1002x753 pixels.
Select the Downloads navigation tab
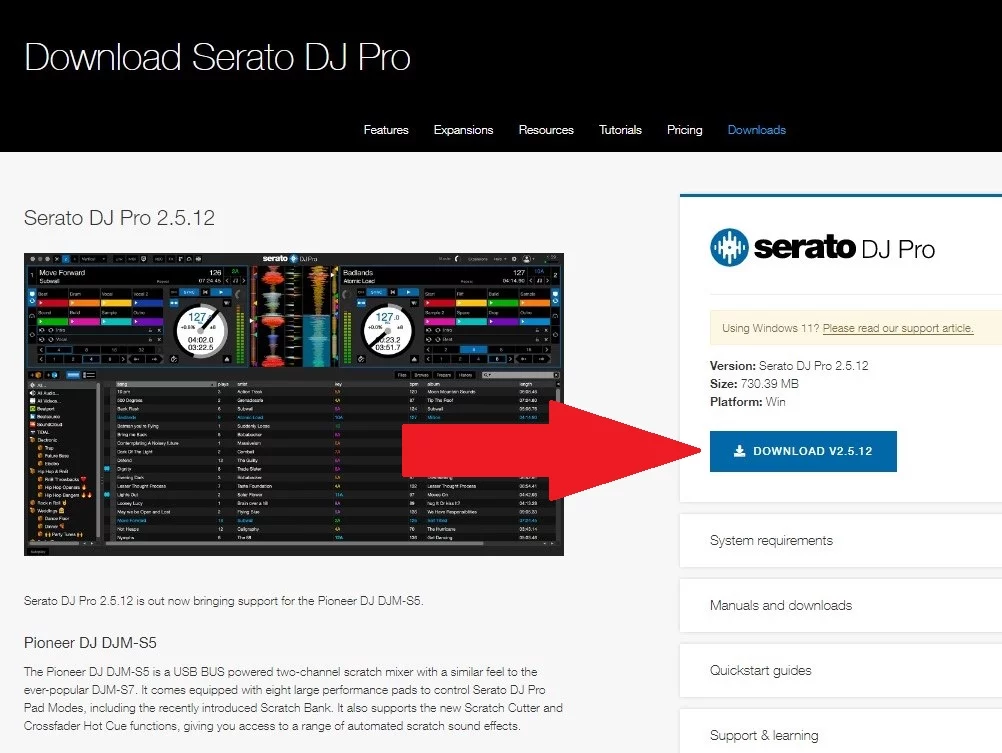point(757,130)
